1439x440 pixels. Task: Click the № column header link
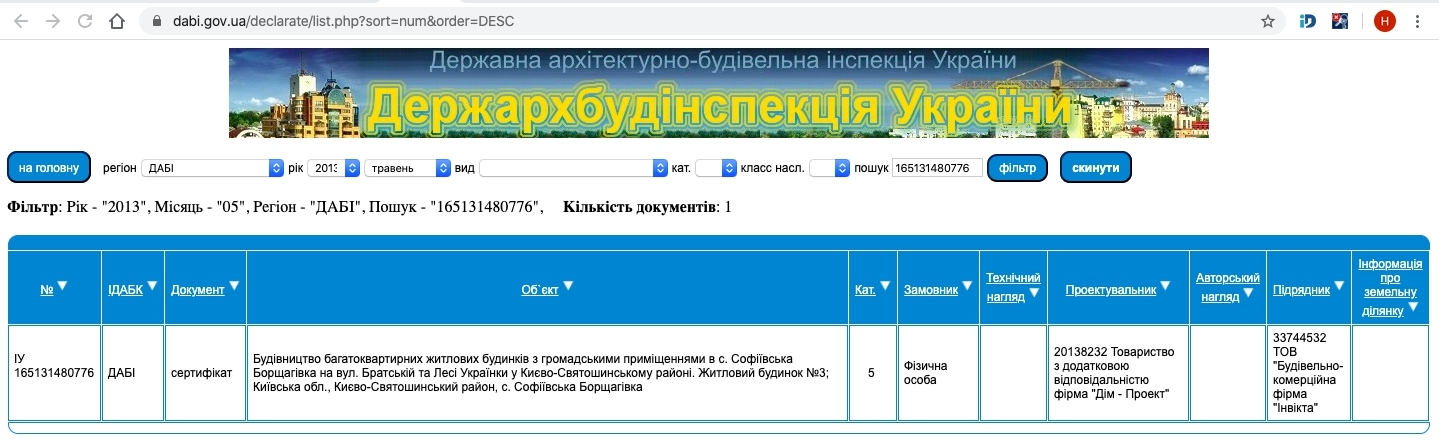pos(47,290)
